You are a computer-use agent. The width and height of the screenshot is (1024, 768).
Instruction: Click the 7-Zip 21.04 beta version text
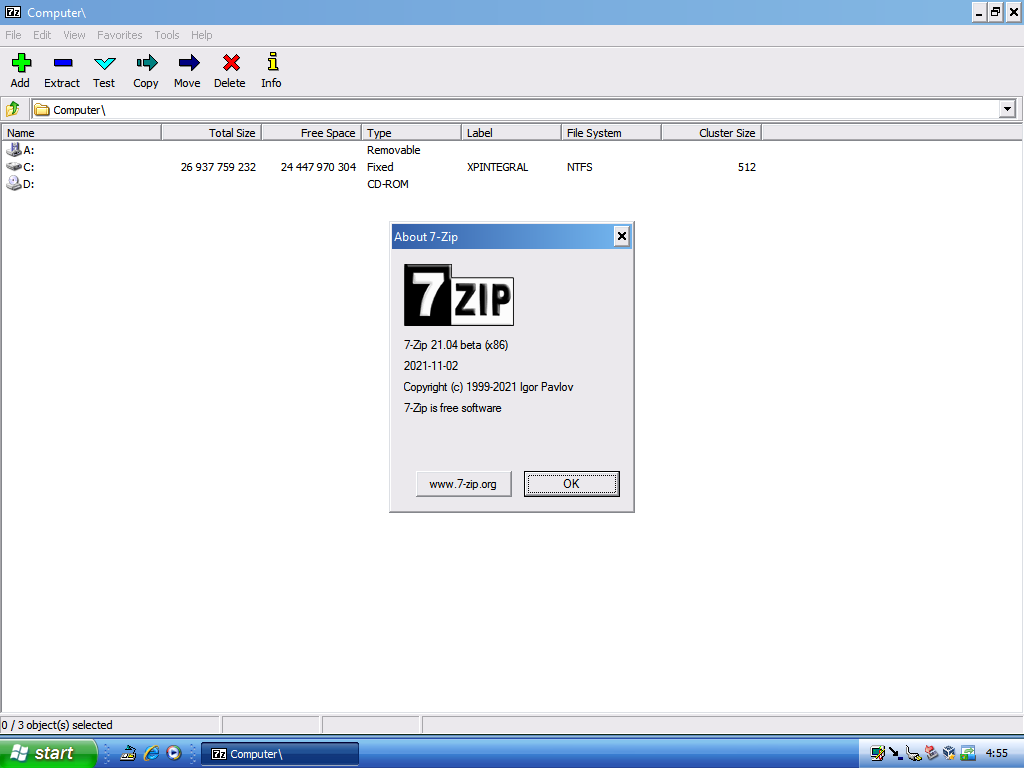click(456, 345)
